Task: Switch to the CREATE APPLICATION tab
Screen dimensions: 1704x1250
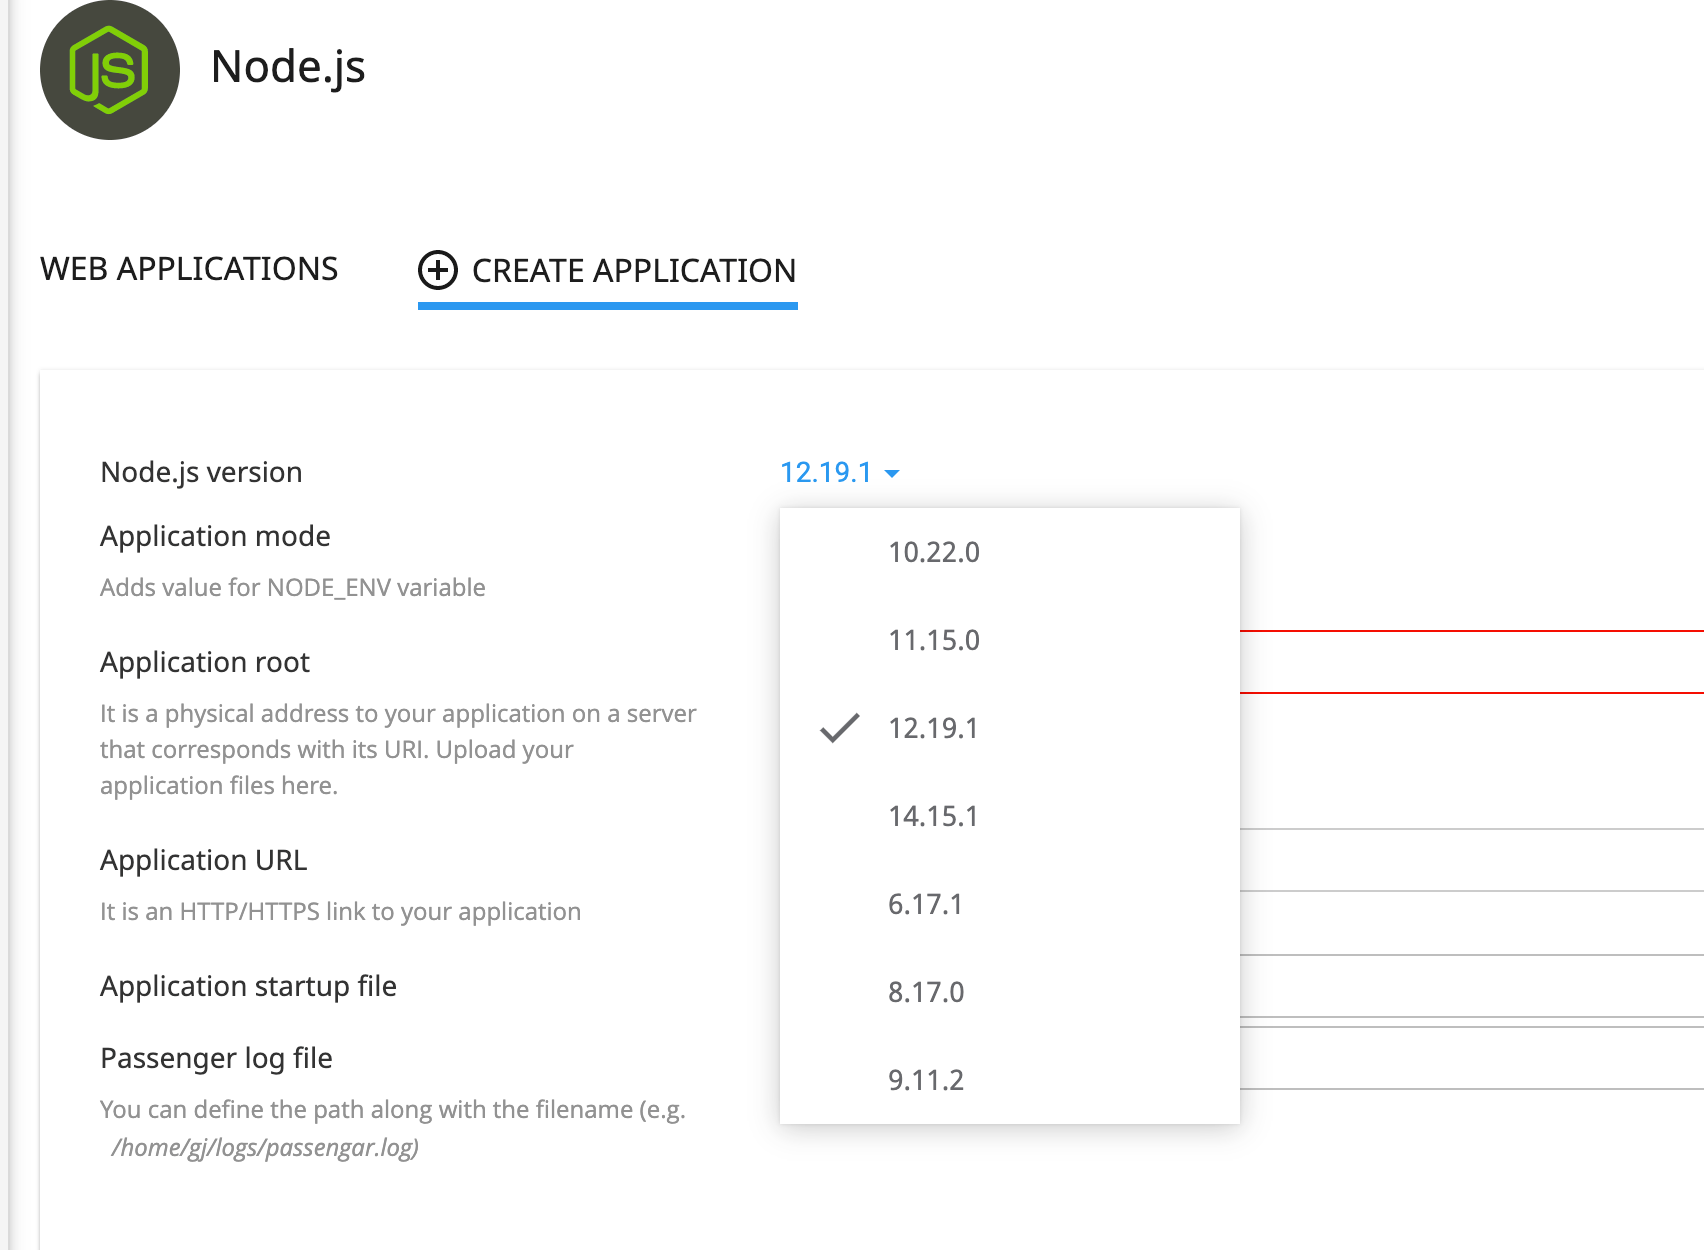Action: pyautogui.click(x=608, y=271)
